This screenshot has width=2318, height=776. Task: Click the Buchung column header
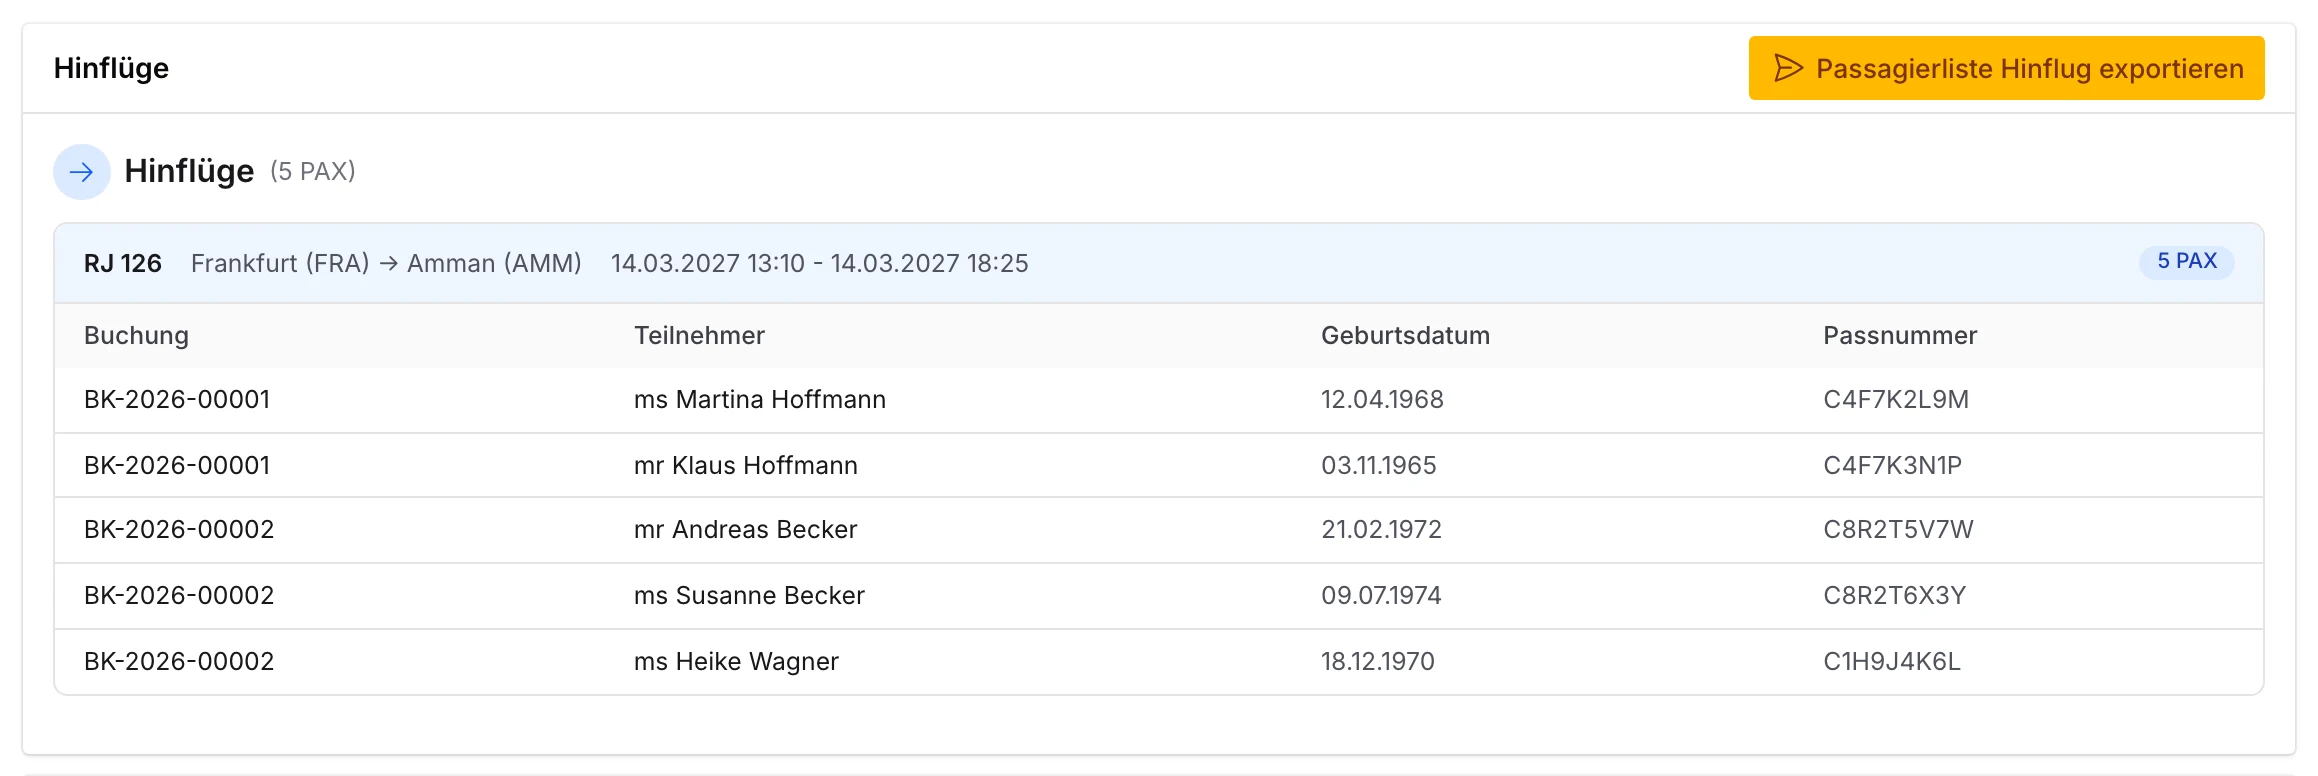(x=136, y=336)
